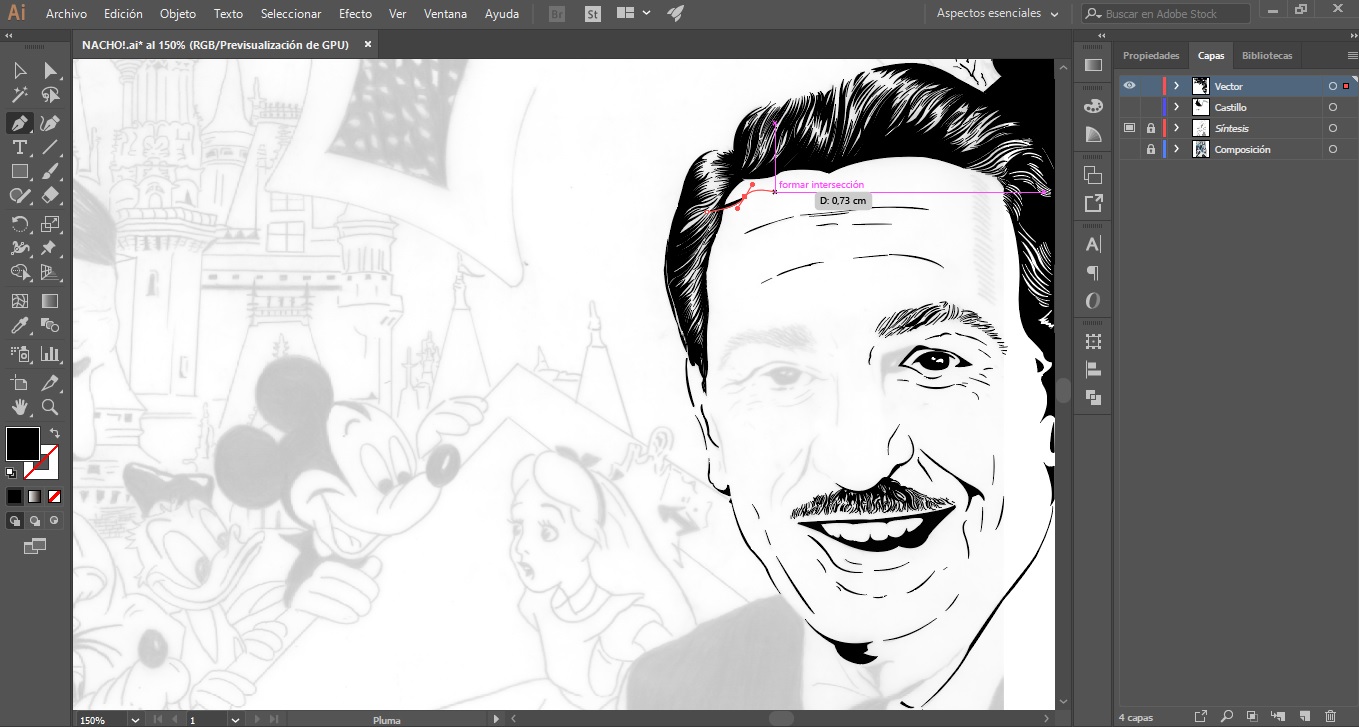
Task: Select the Width/Warp tool
Action: (19, 248)
